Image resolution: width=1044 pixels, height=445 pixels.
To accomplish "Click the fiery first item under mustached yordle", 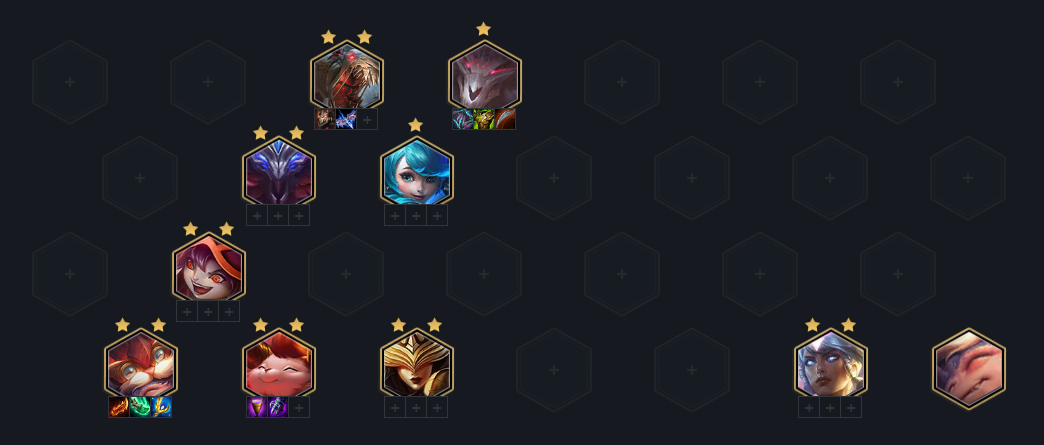I will [x=119, y=407].
